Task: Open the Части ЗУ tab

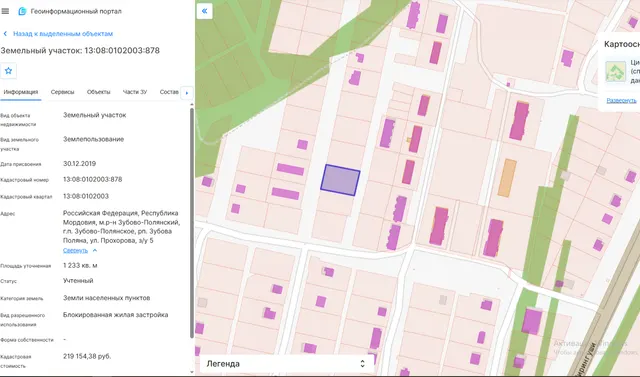Action: tap(135, 92)
